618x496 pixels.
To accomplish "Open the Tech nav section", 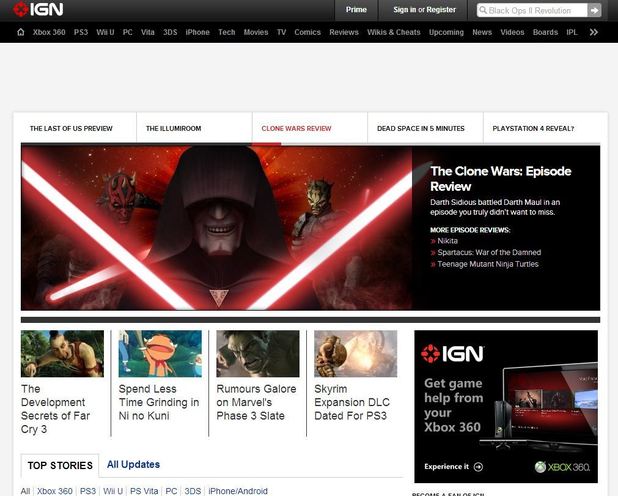I will (227, 32).
